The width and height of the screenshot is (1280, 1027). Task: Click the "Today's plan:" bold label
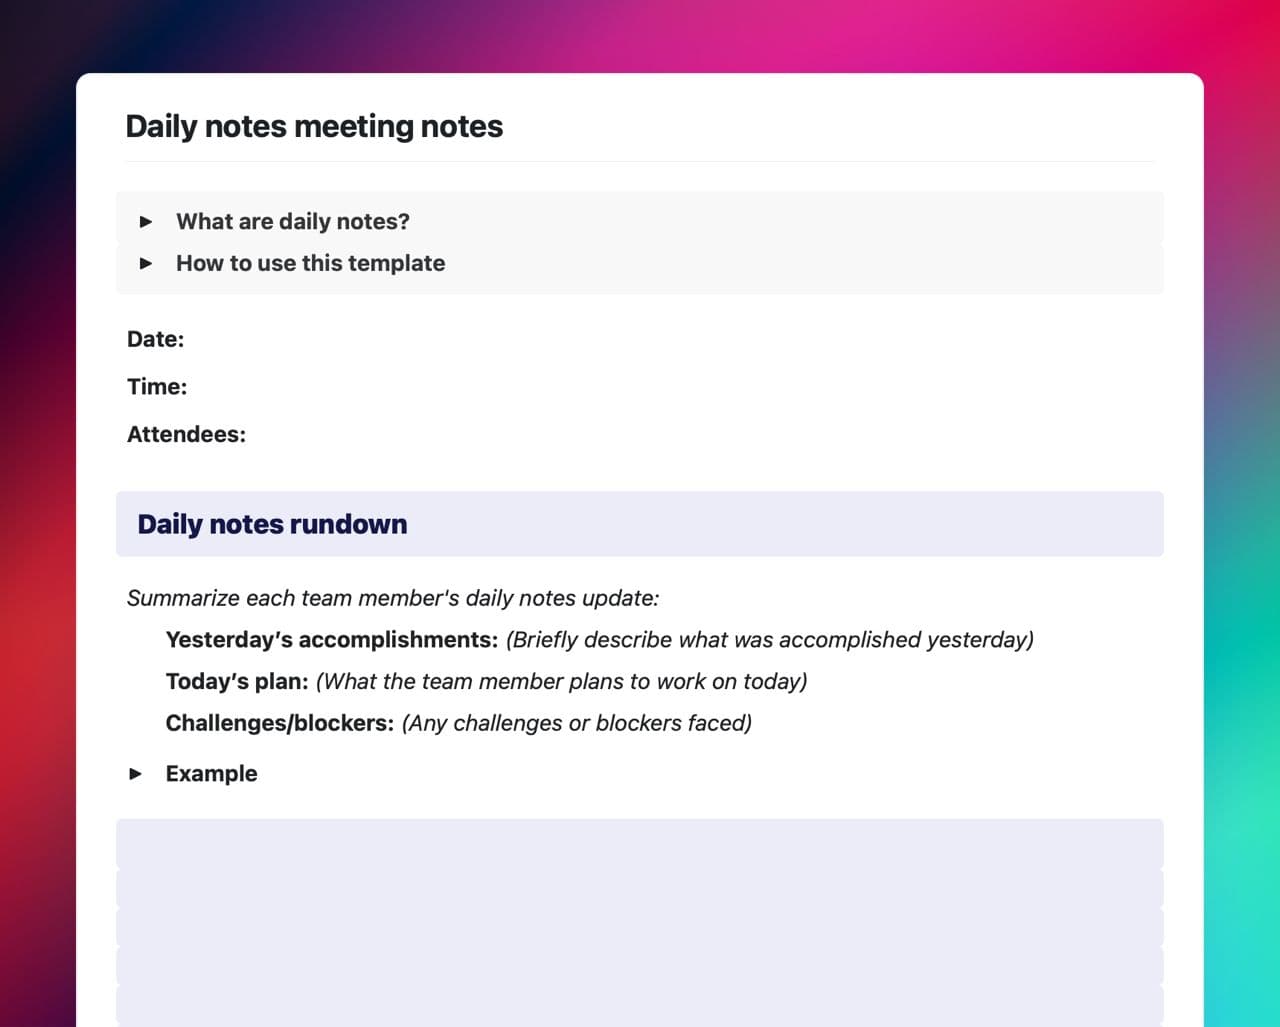237,681
